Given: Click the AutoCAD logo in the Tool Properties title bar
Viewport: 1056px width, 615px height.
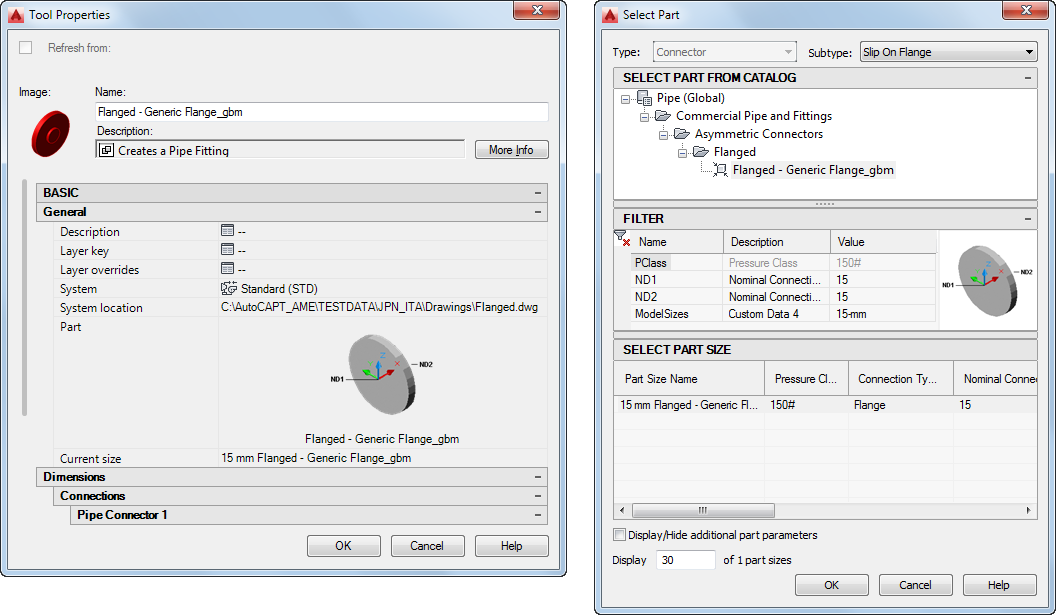Looking at the screenshot, I should point(16,14).
